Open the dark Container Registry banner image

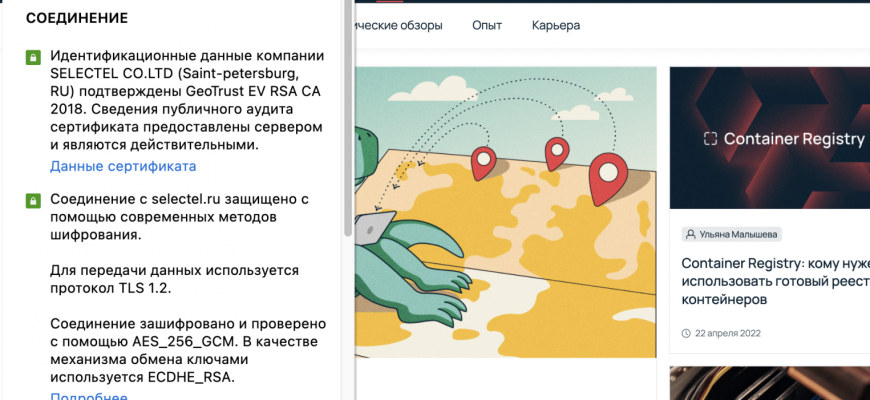coord(769,137)
